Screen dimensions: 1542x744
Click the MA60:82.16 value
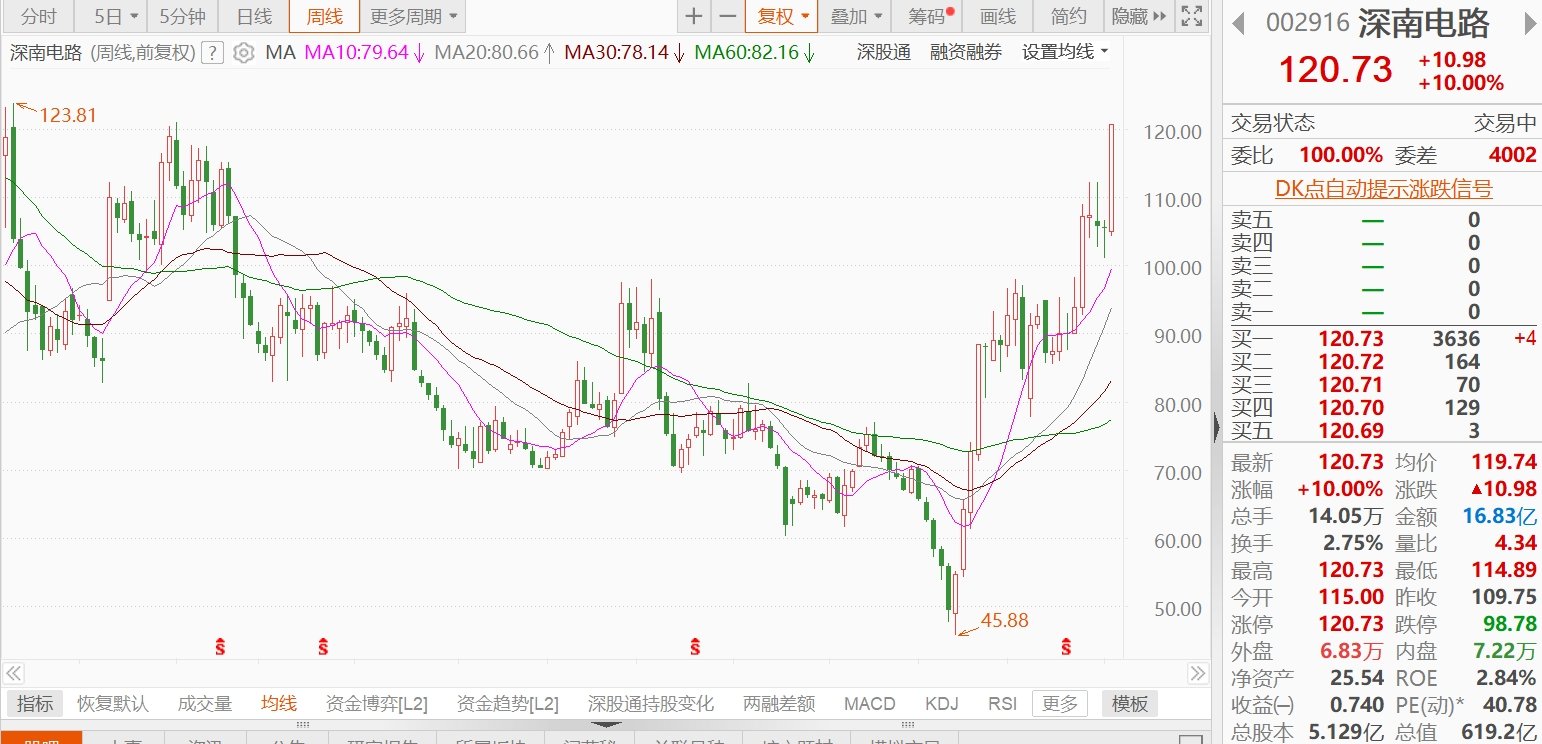pyautogui.click(x=747, y=53)
